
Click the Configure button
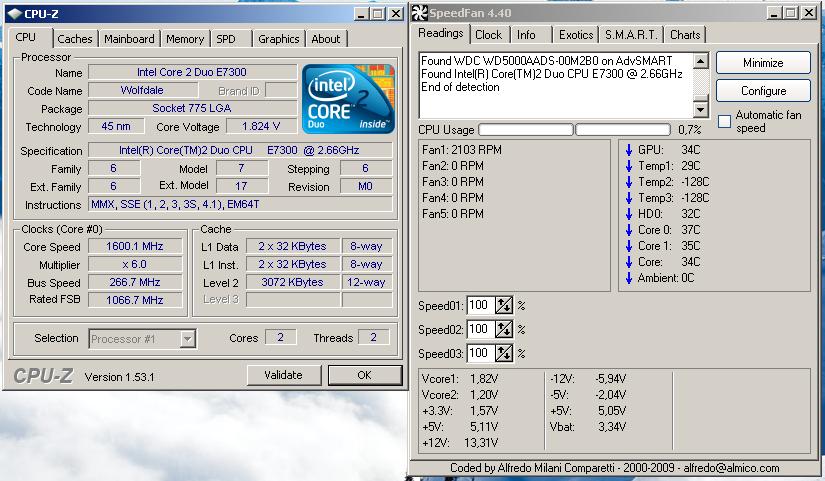coord(763,91)
